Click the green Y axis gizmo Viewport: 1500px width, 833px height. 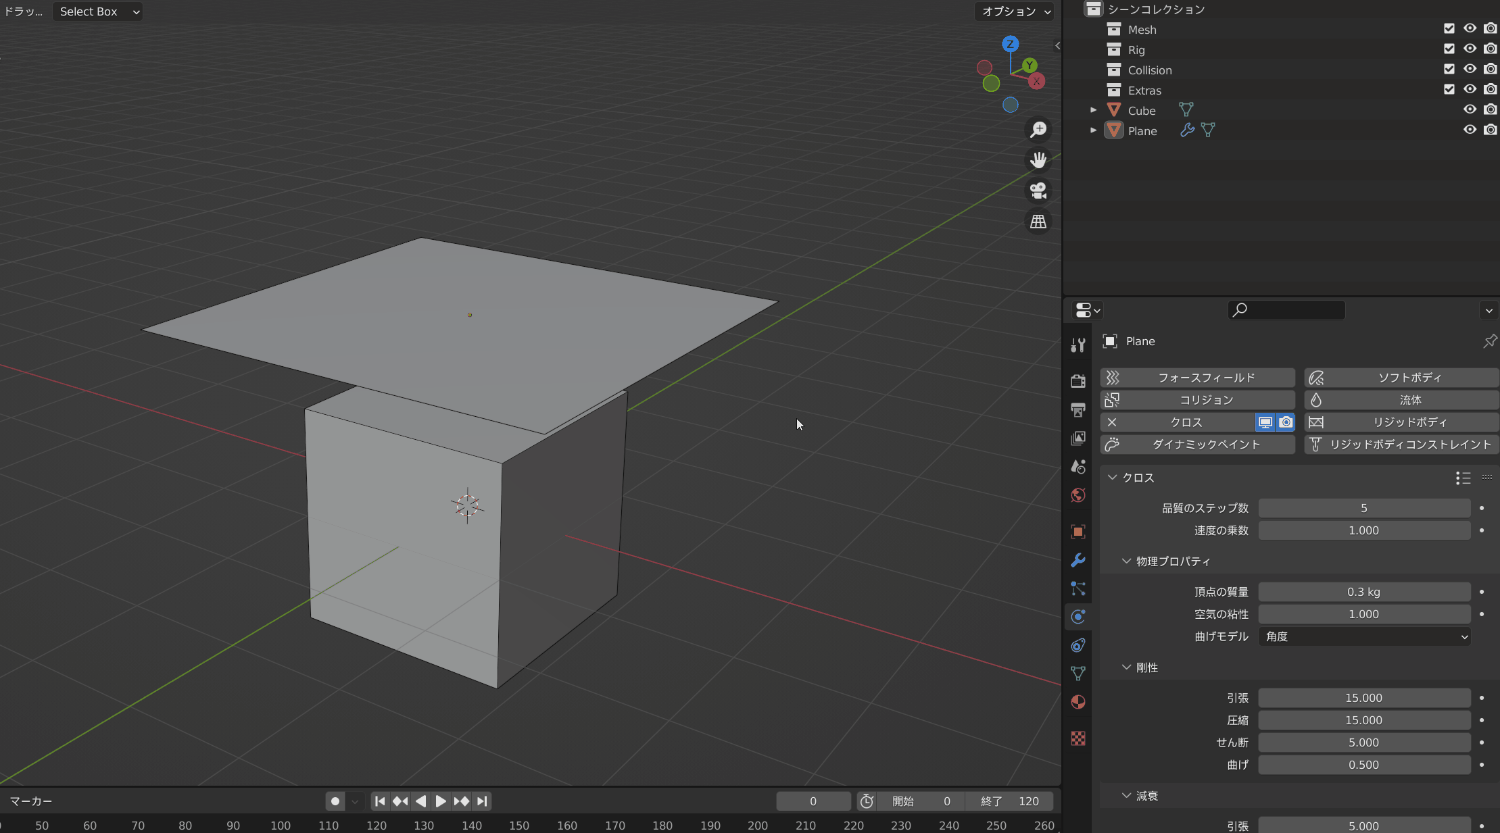point(1029,66)
